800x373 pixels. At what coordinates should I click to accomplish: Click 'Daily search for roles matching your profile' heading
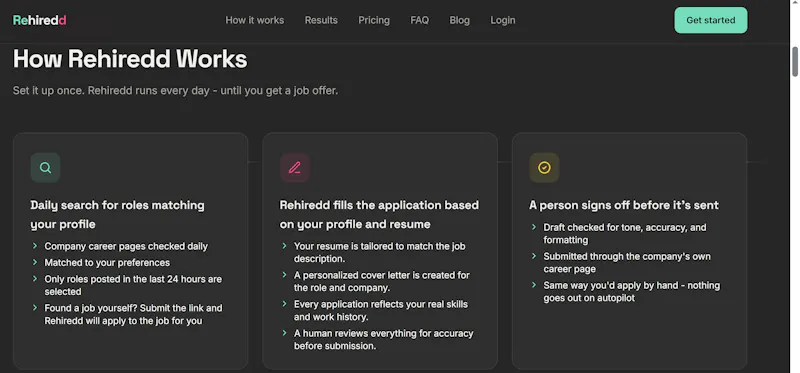point(117,215)
